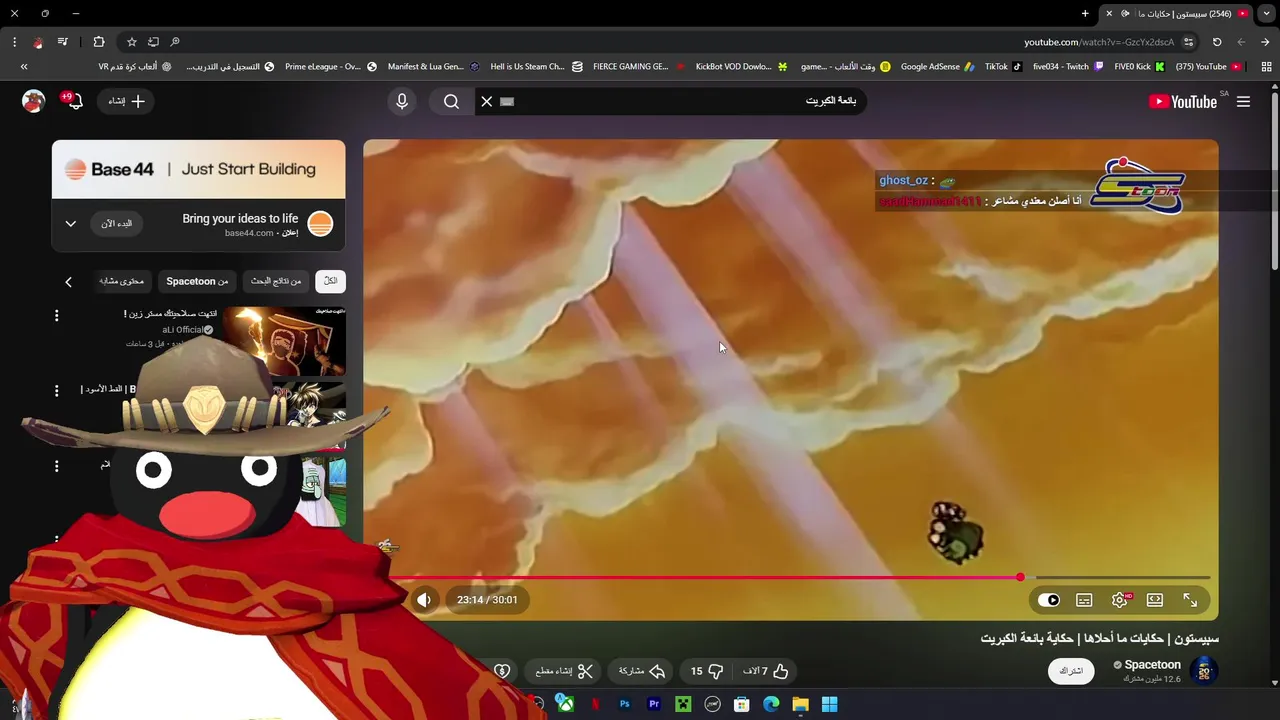1280x720 pixels.
Task: Open File Explorer from the taskbar
Action: [x=800, y=704]
